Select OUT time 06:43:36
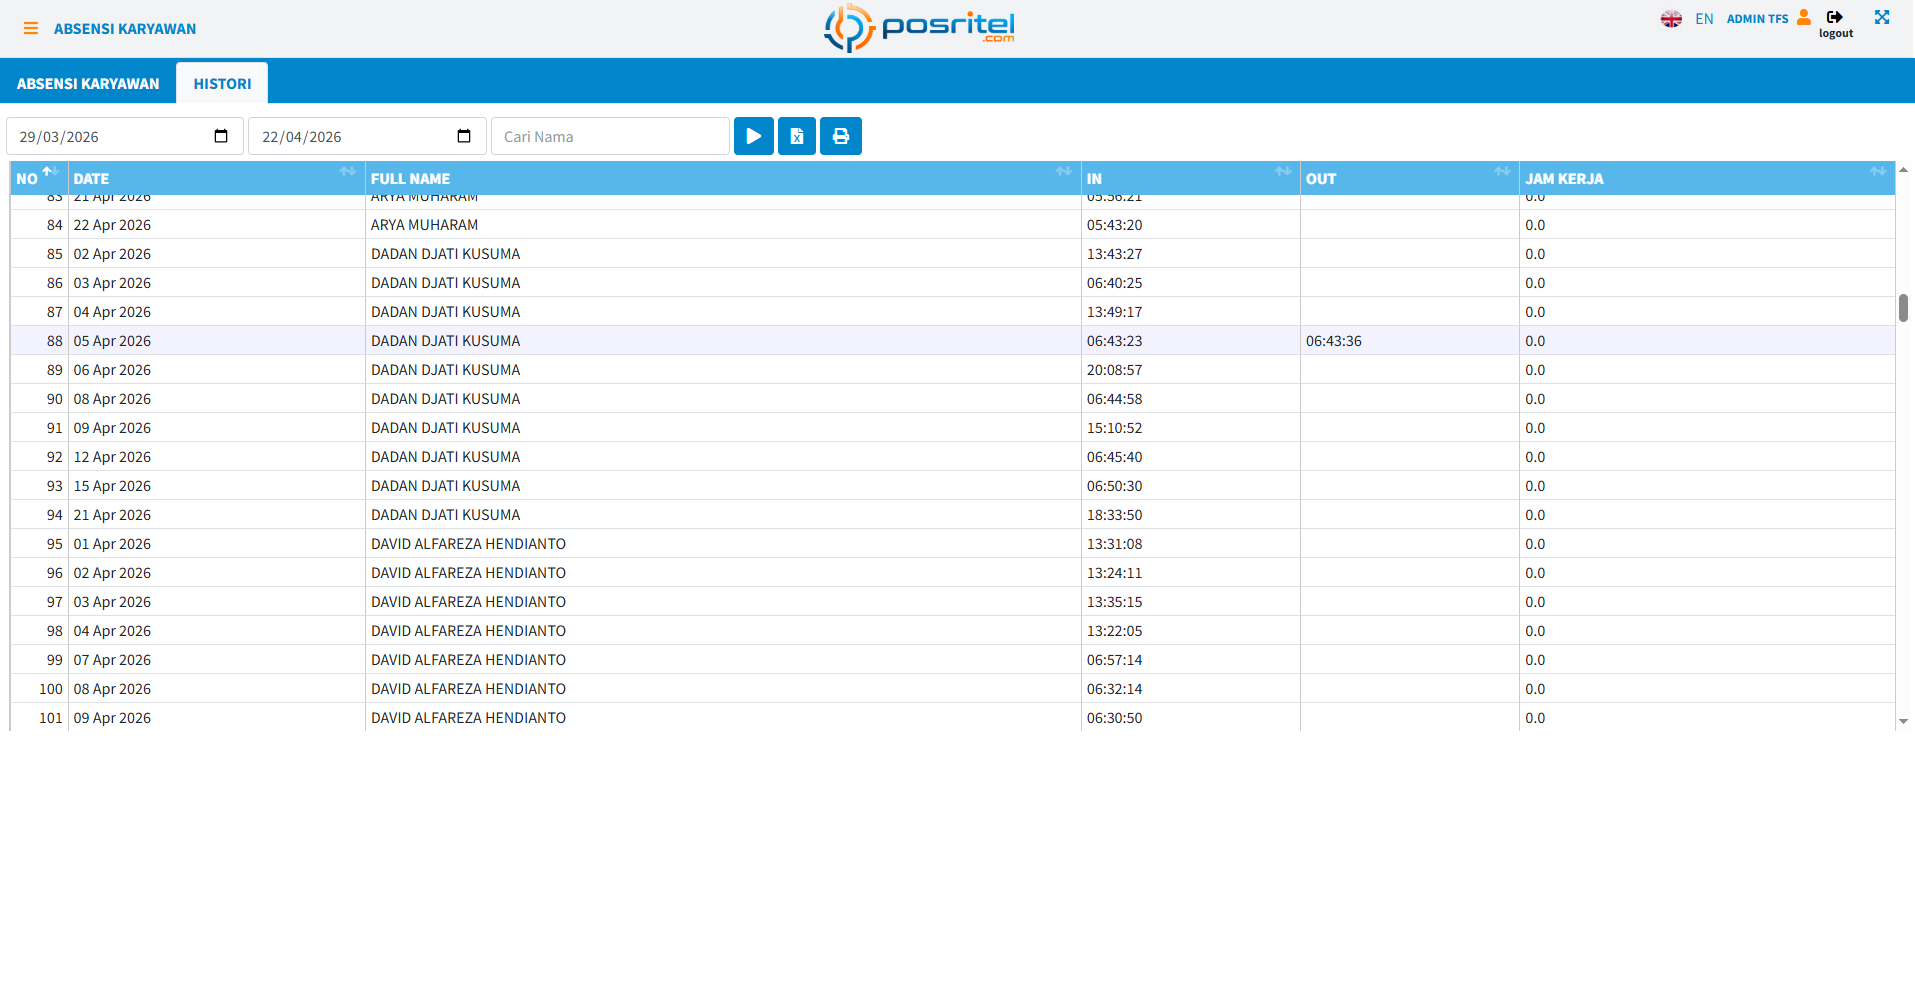Image resolution: width=1915 pixels, height=992 pixels. pyautogui.click(x=1333, y=341)
